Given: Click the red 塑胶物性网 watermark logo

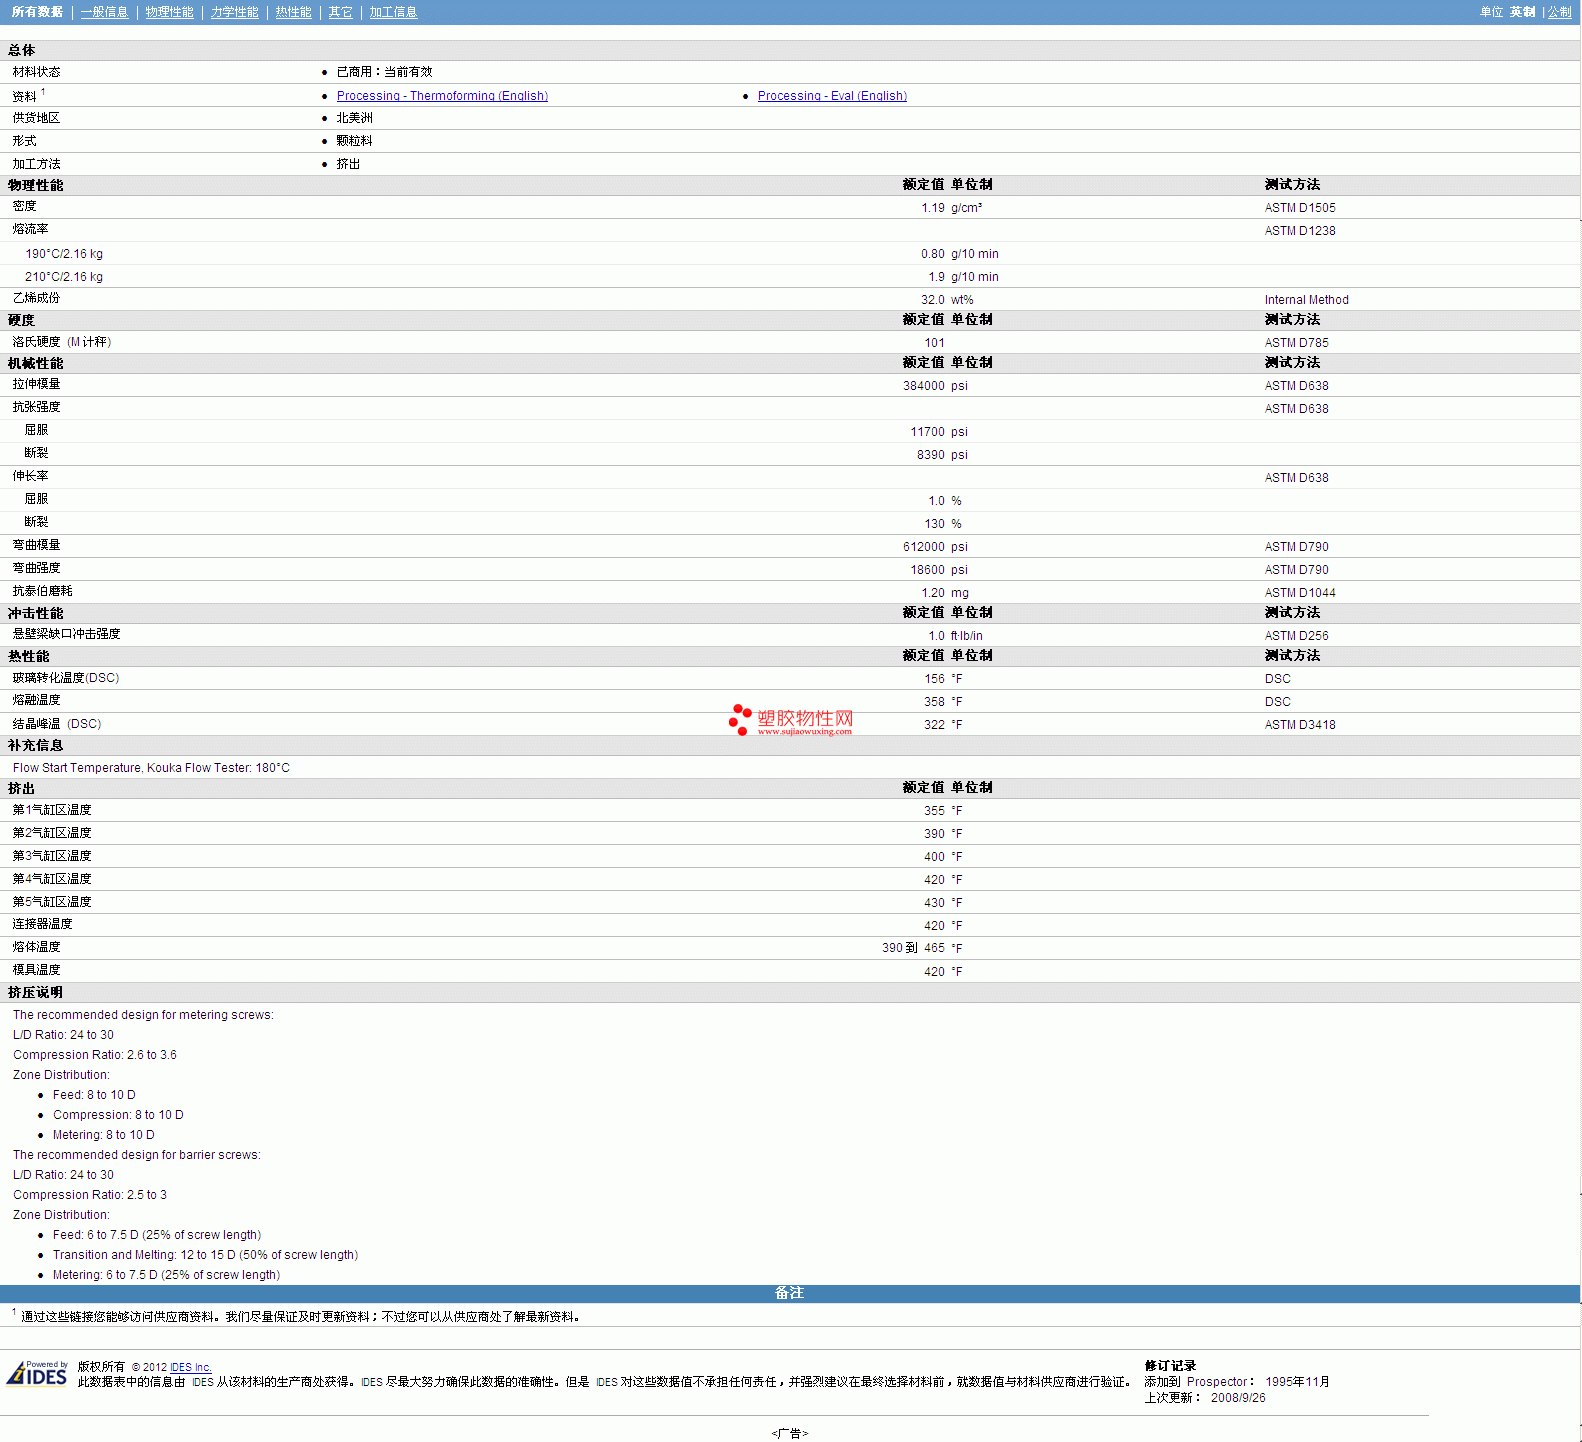Looking at the screenshot, I should pyautogui.click(x=791, y=720).
